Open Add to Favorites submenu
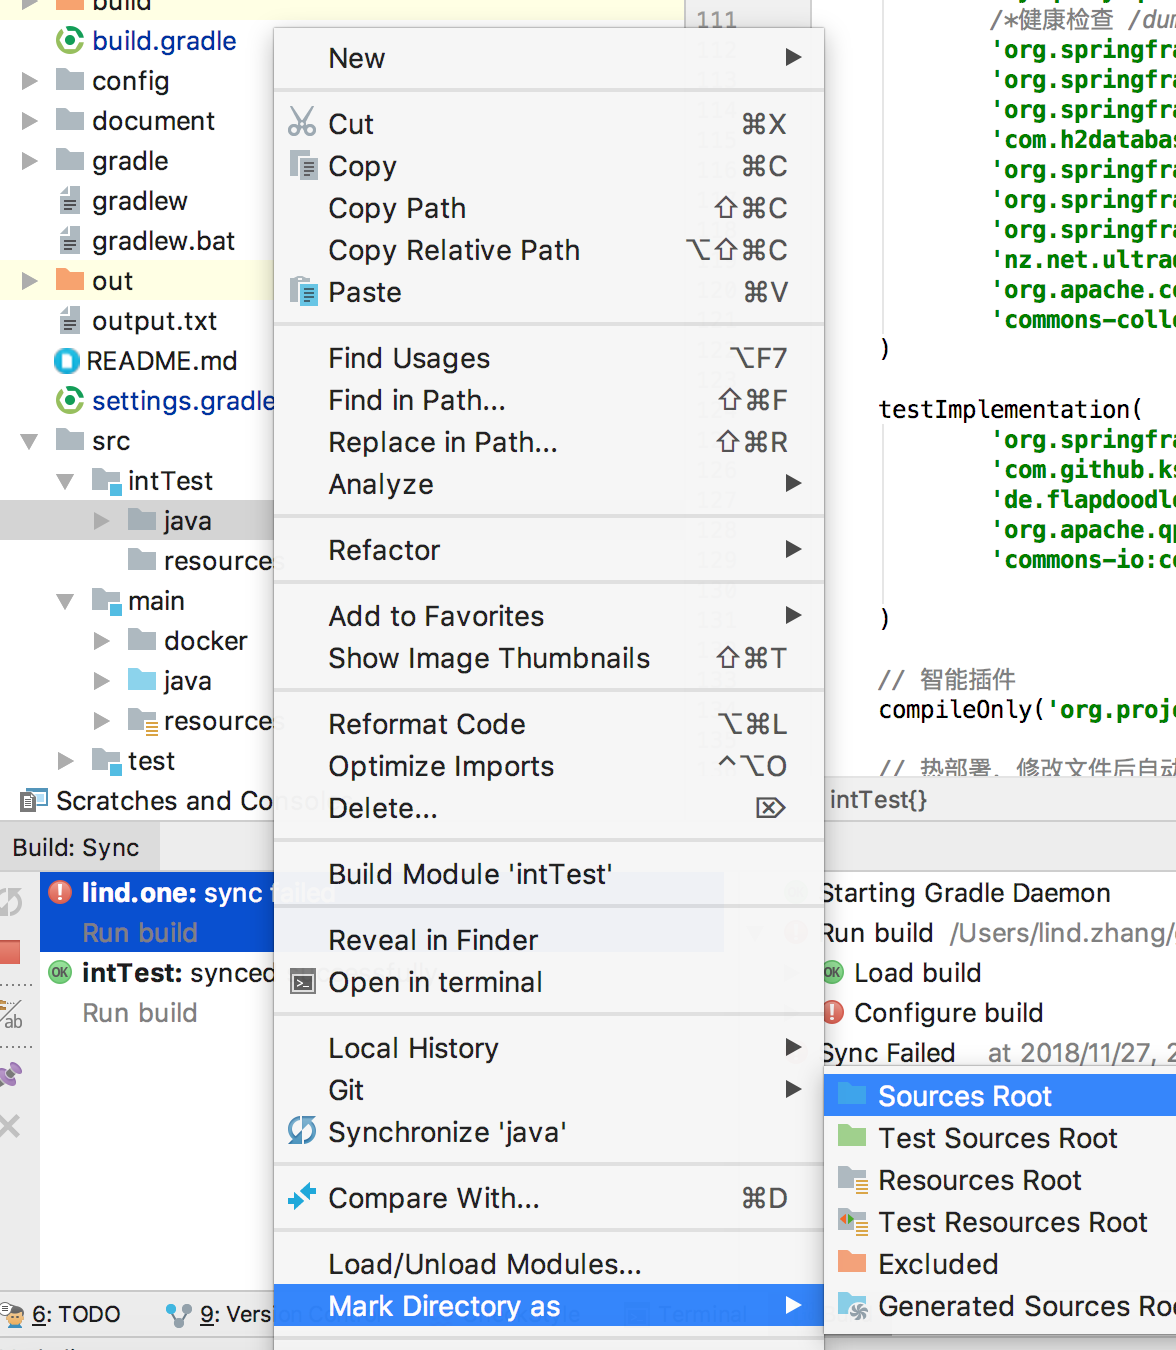 pyautogui.click(x=549, y=616)
